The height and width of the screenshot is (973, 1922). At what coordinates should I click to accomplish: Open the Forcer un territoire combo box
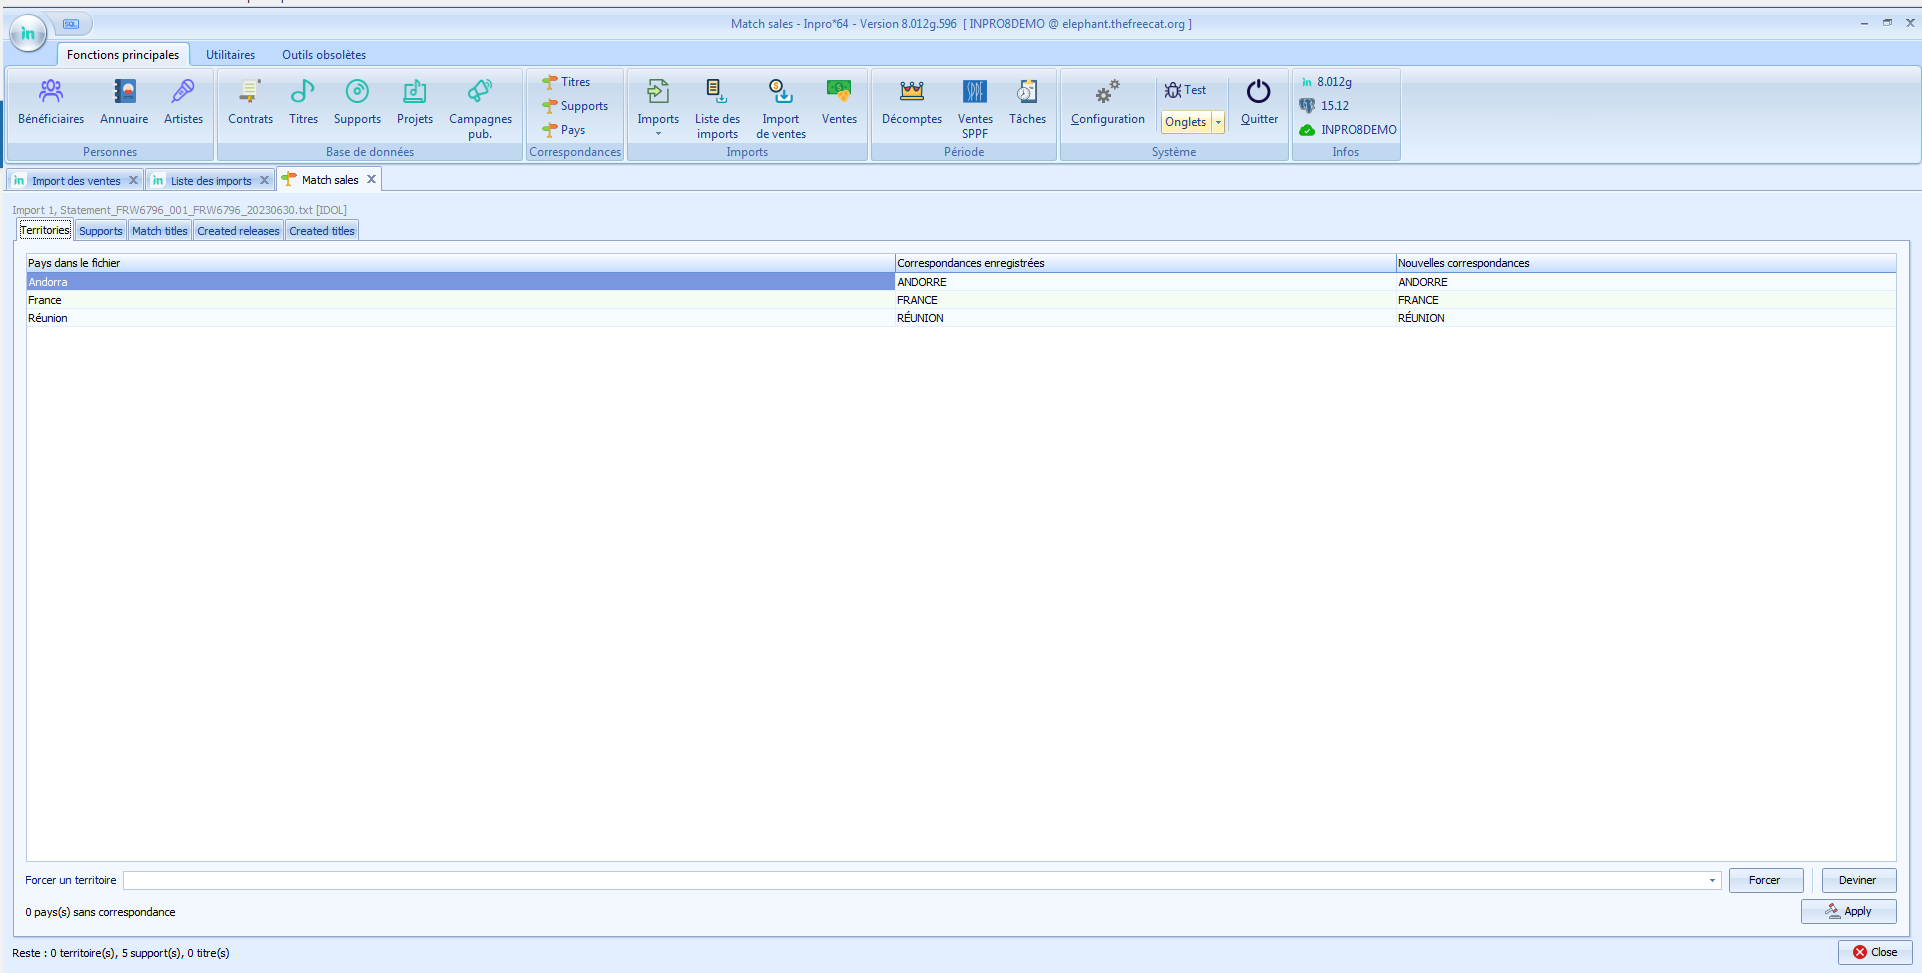click(x=1712, y=881)
